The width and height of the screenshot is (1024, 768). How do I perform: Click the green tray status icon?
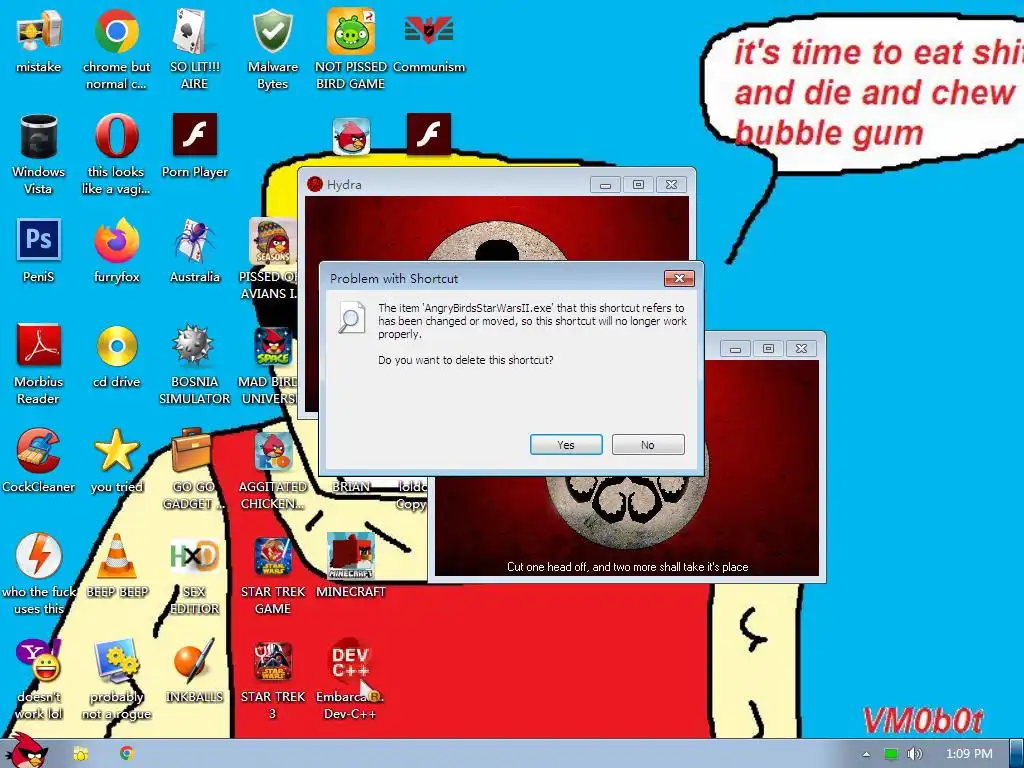pos(891,754)
